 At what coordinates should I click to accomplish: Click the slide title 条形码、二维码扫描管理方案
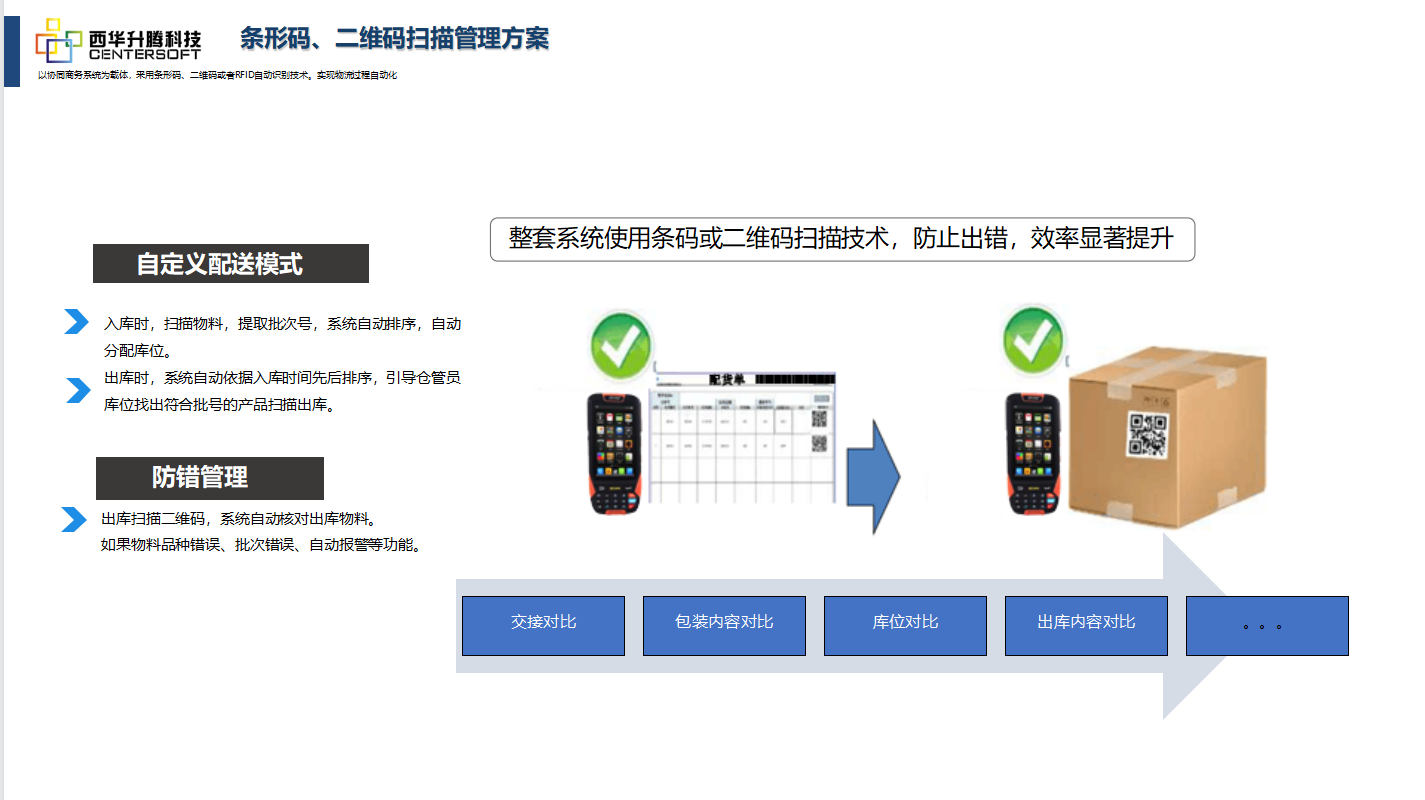click(x=394, y=39)
